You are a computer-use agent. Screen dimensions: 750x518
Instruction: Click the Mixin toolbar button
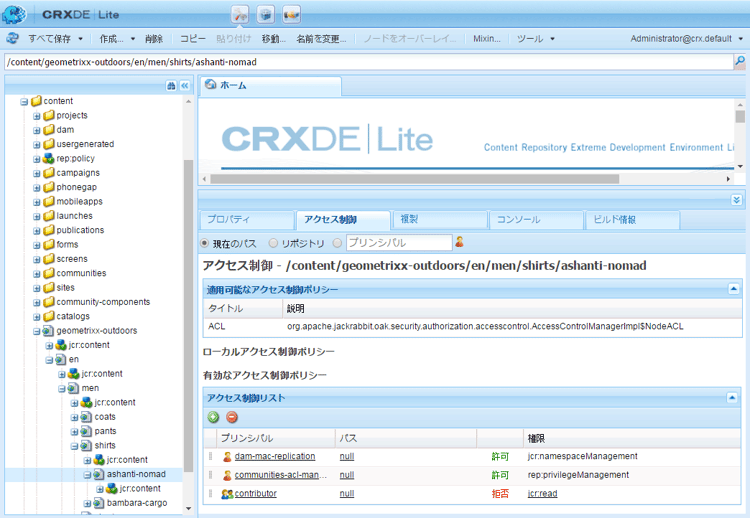tap(486, 39)
